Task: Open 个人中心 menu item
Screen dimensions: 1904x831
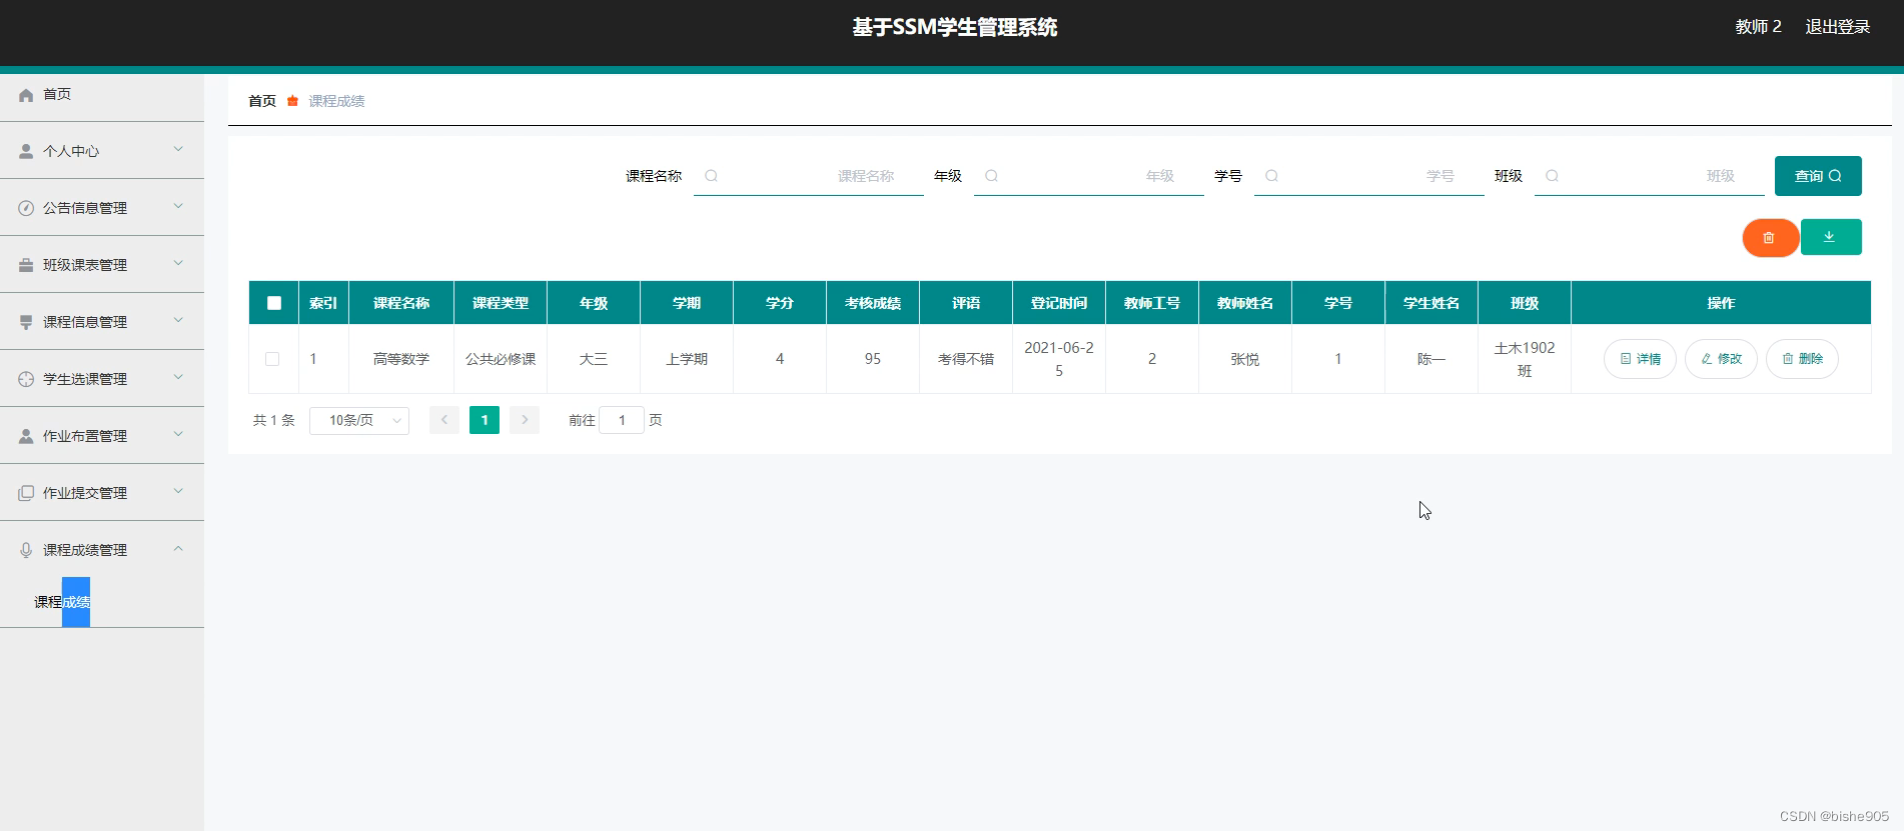Action: click(x=102, y=151)
